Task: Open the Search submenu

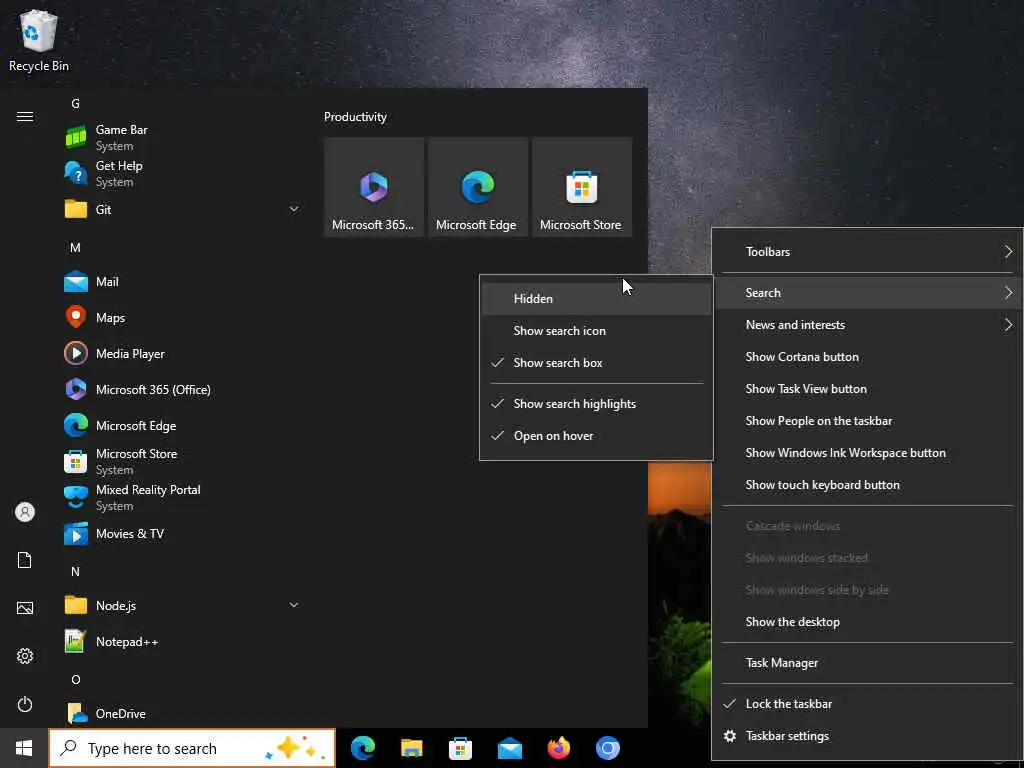Action: 867,293
